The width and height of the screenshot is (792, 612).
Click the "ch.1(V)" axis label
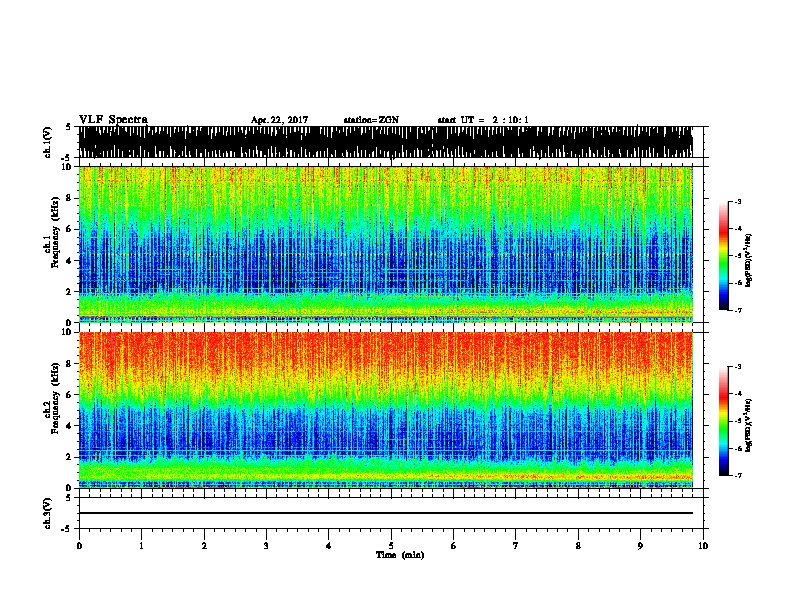(48, 142)
